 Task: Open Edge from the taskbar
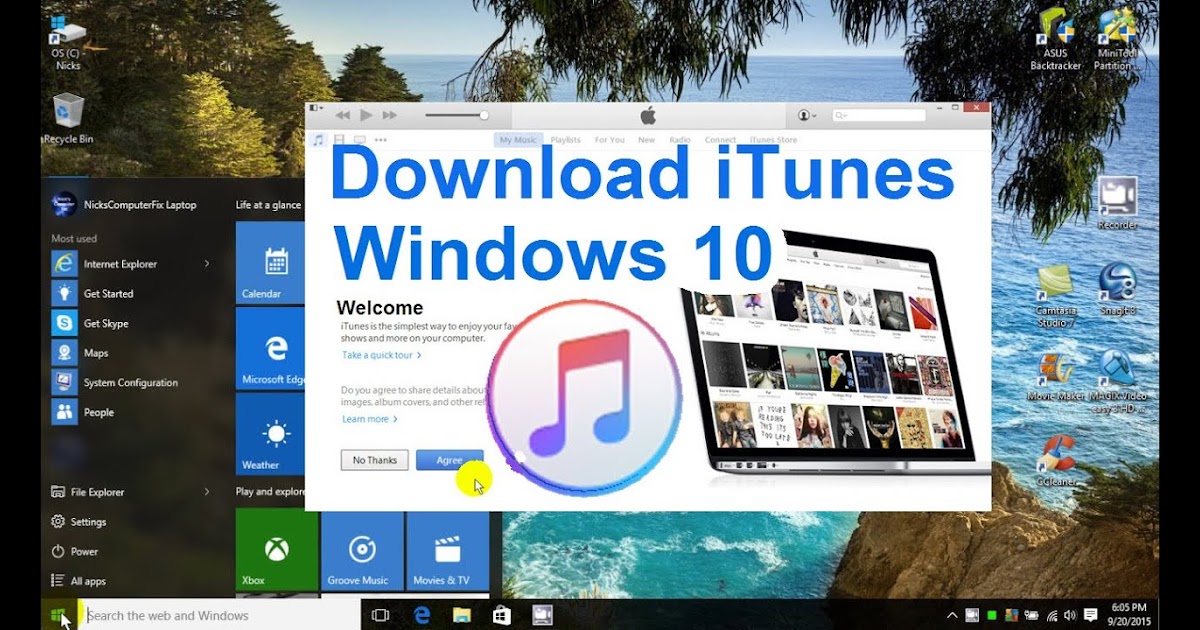(421, 615)
